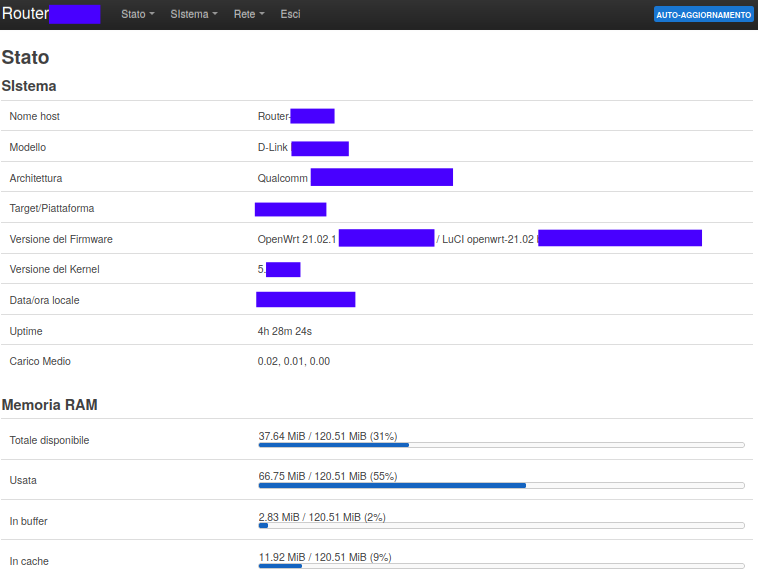The width and height of the screenshot is (758, 581).
Task: Log out using the Esci link
Action: pyautogui.click(x=290, y=15)
